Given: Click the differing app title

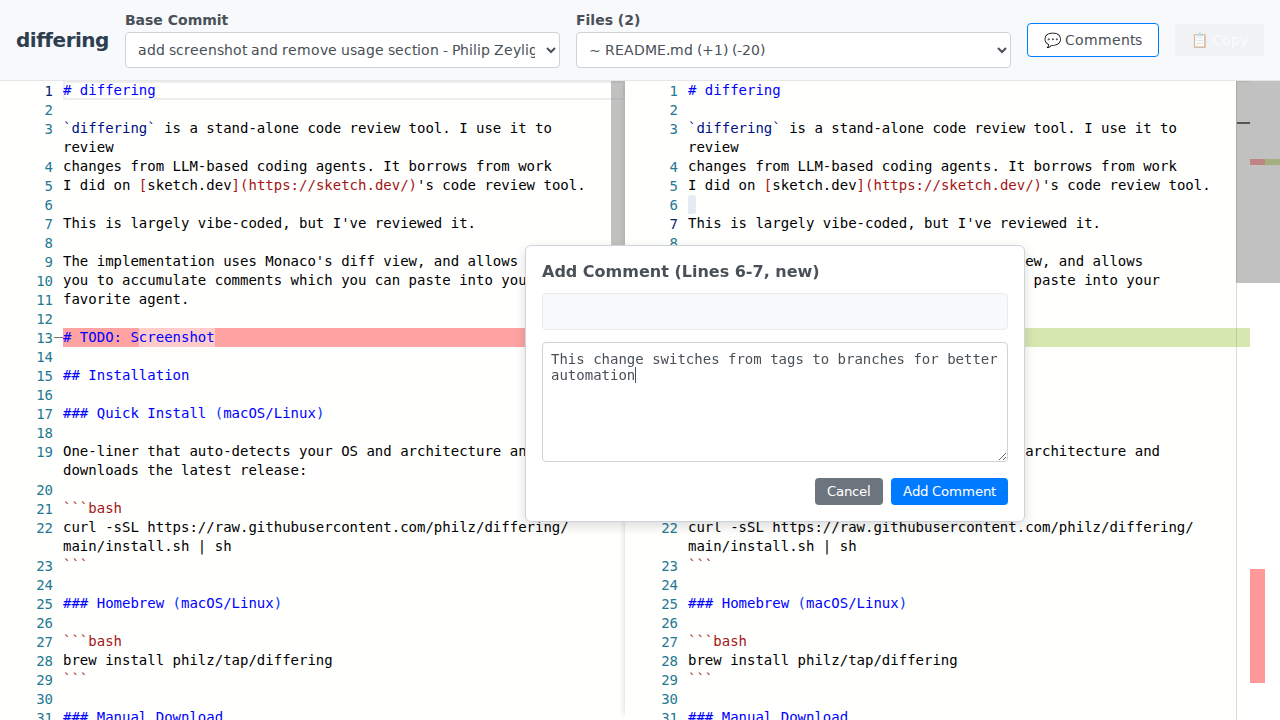Looking at the screenshot, I should click(x=62, y=40).
